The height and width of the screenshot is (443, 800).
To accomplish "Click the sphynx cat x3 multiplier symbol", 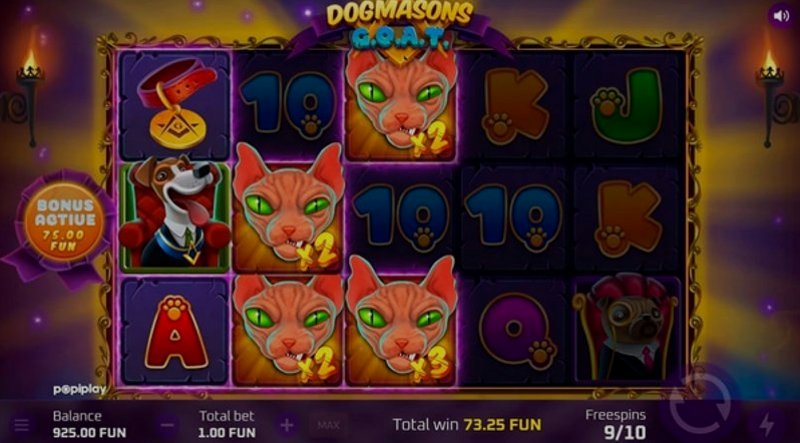I will point(402,323).
